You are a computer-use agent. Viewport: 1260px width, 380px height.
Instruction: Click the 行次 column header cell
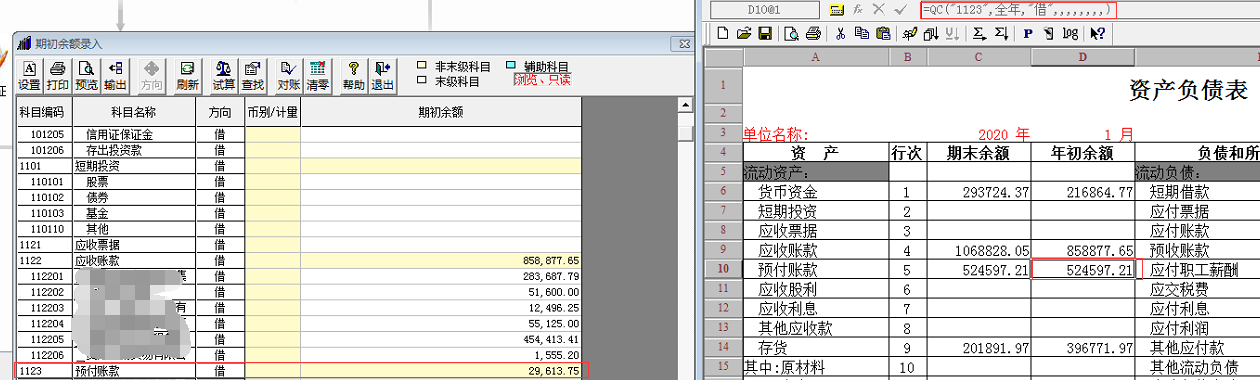click(908, 153)
